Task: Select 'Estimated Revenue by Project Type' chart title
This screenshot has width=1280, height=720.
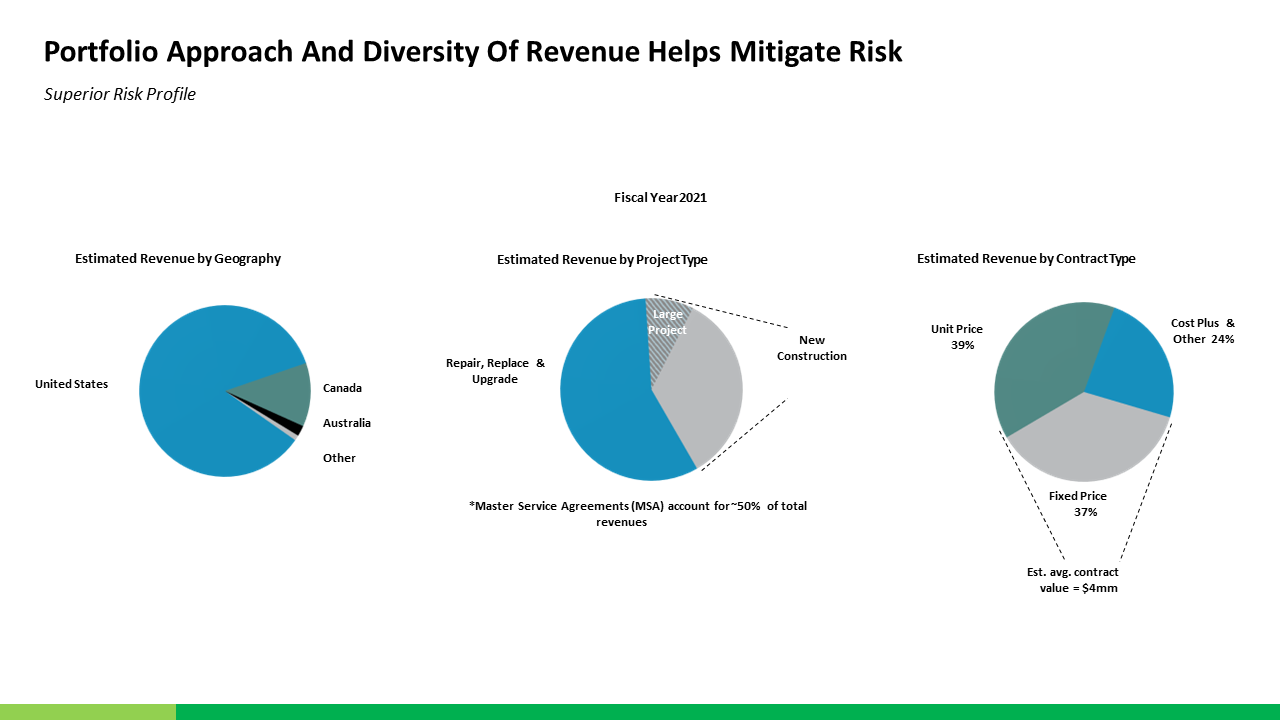Action: (x=602, y=259)
